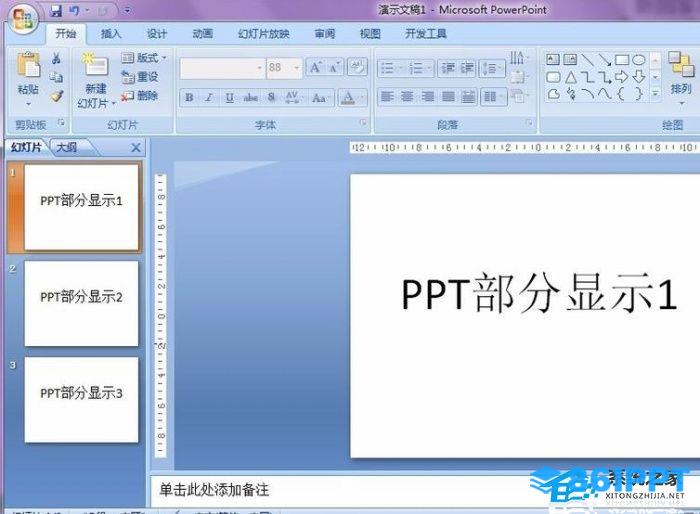Click the 粘贴 paste icon
Screen dimensions: 700x514
(28, 65)
